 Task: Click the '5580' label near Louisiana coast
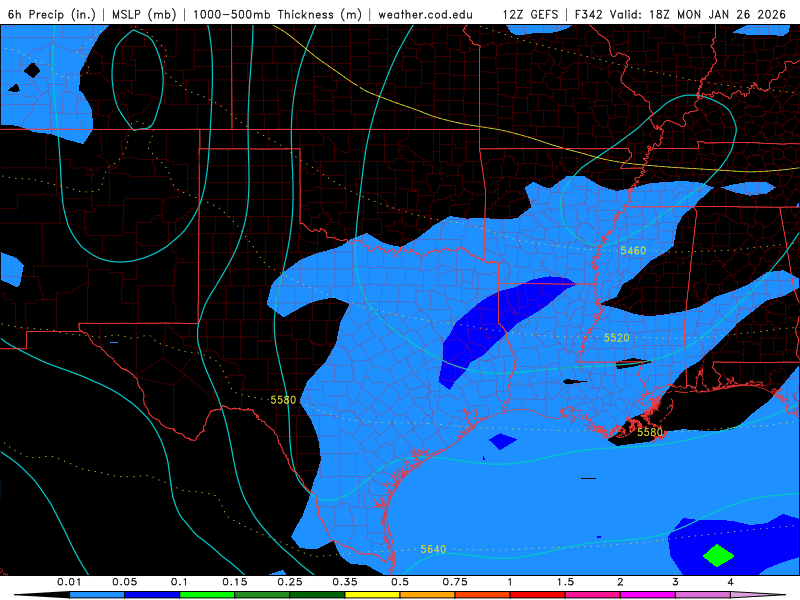(650, 433)
